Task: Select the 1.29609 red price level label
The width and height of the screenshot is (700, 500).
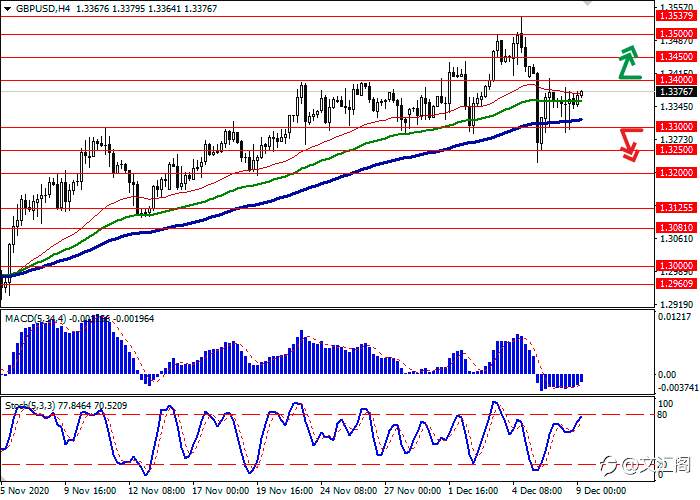Action: (676, 283)
